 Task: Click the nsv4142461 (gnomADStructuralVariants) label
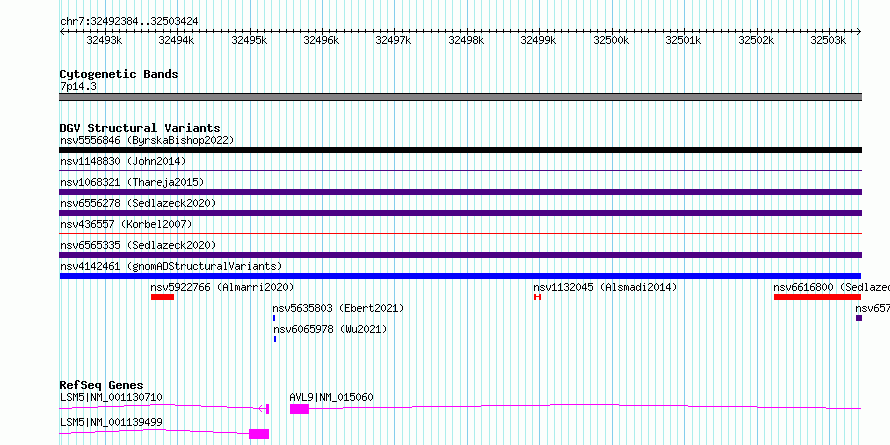pyautogui.click(x=171, y=266)
